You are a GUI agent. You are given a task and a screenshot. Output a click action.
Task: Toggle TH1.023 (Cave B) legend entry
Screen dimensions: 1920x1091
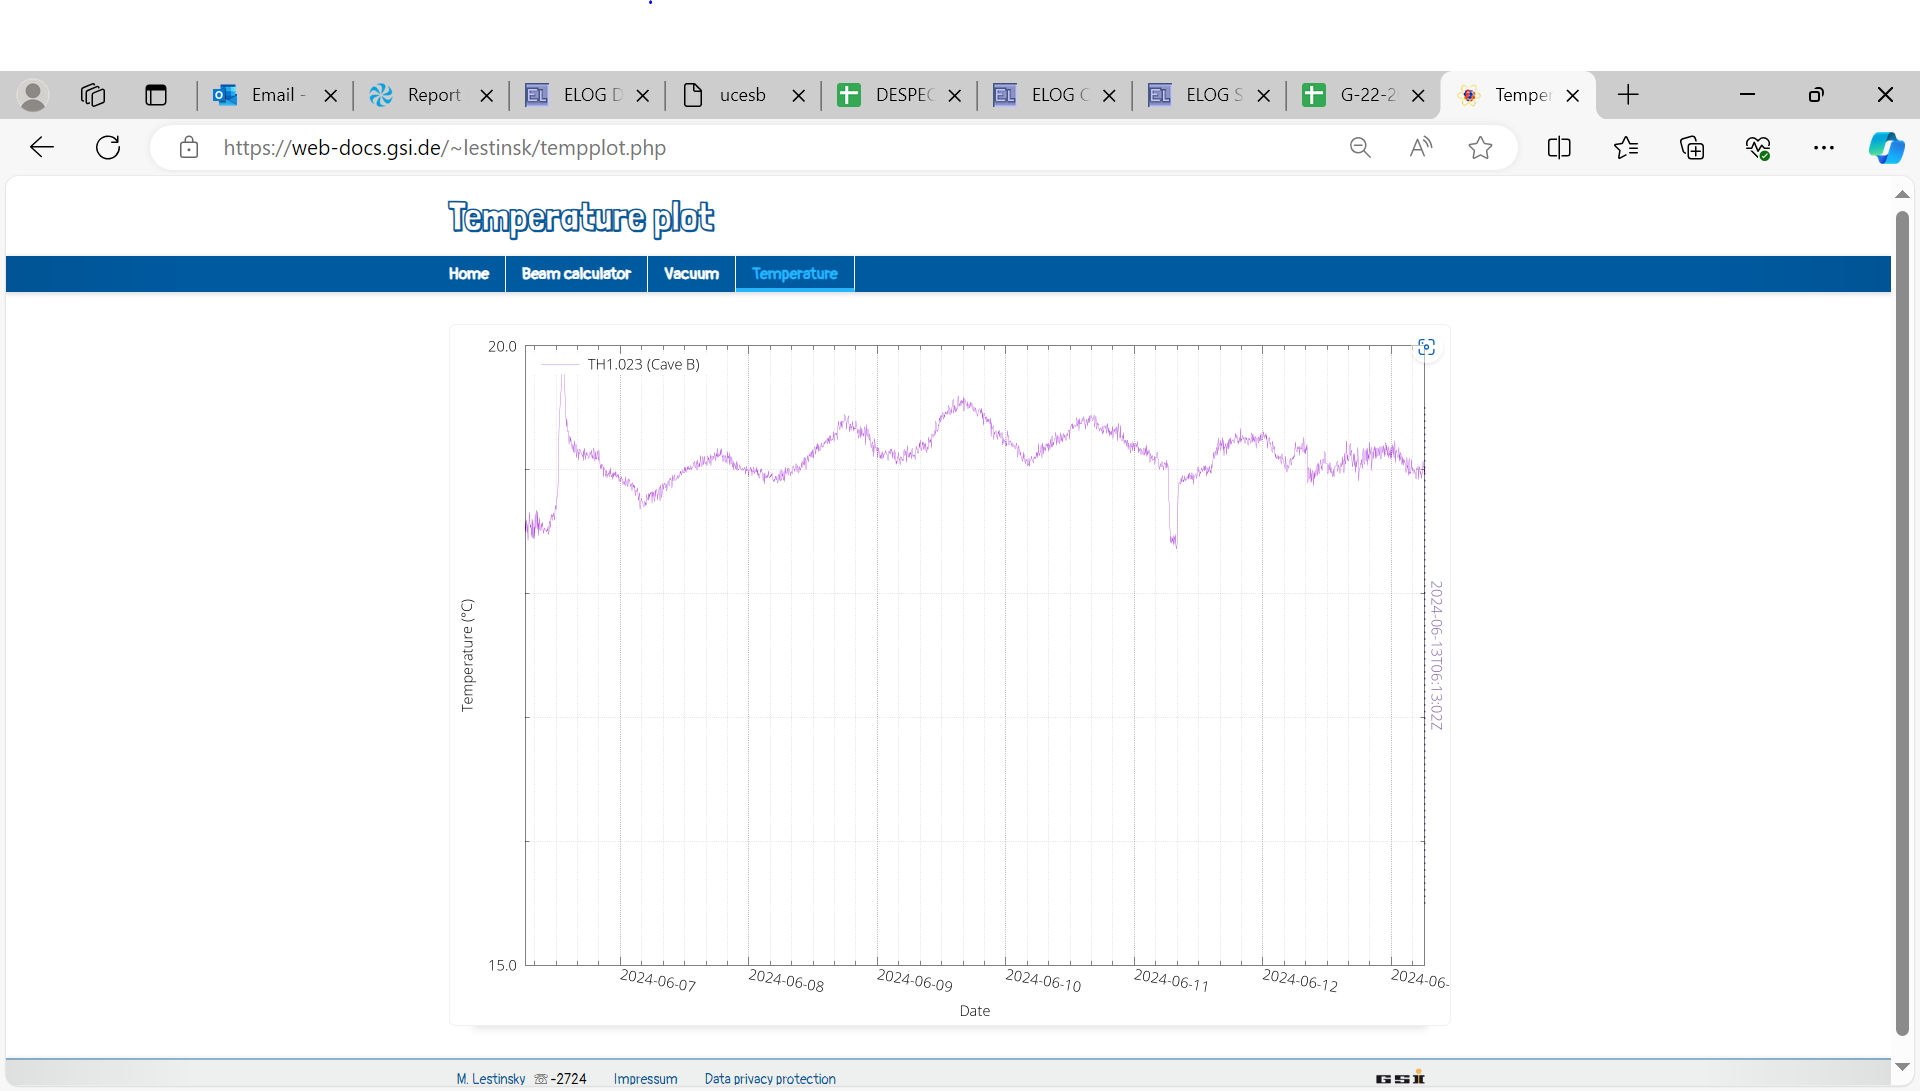(x=643, y=365)
